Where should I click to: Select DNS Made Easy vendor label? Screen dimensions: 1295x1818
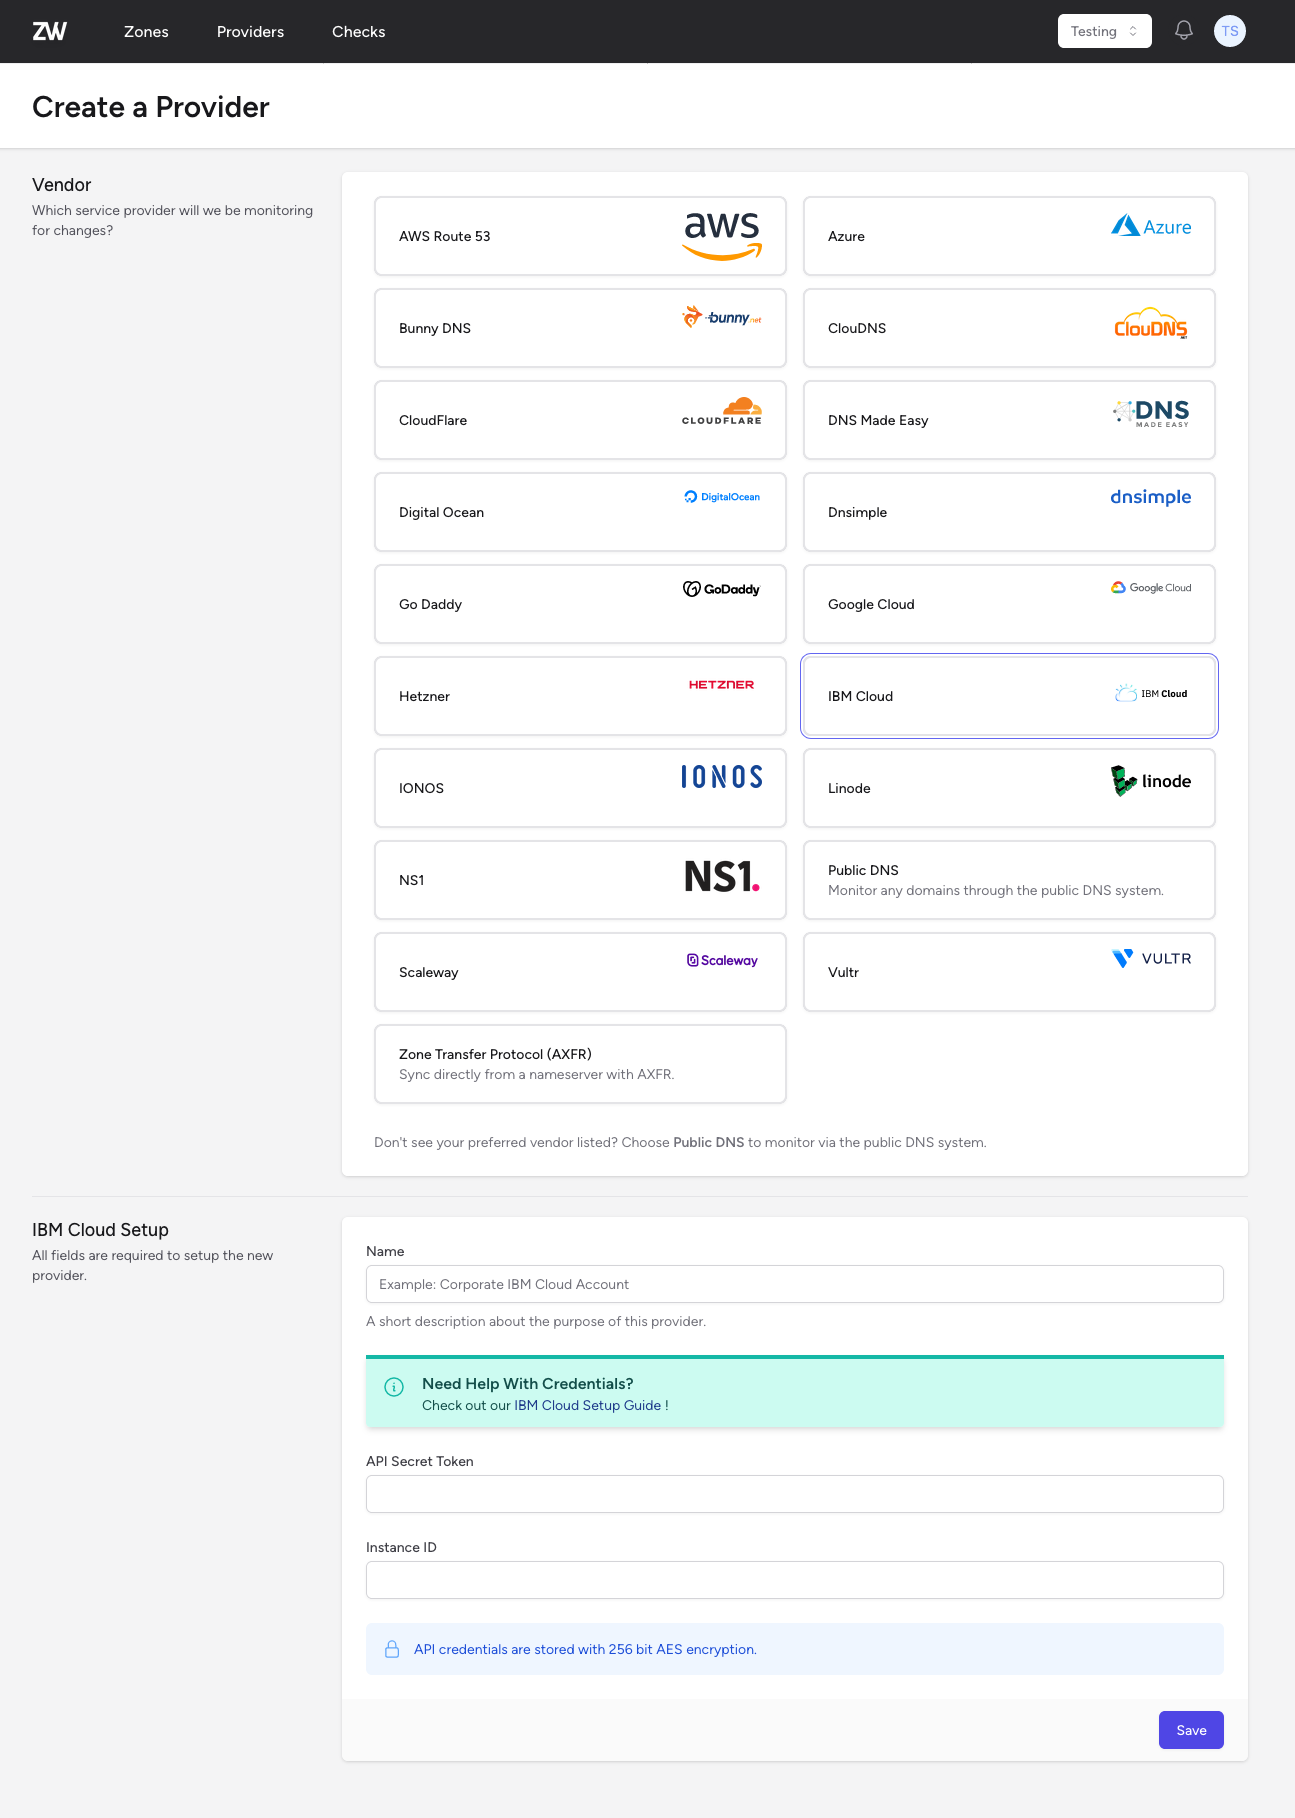pyautogui.click(x=878, y=420)
